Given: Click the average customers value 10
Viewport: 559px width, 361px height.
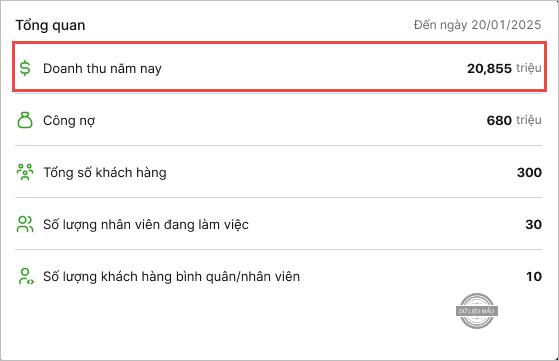Looking at the screenshot, I should [534, 277].
